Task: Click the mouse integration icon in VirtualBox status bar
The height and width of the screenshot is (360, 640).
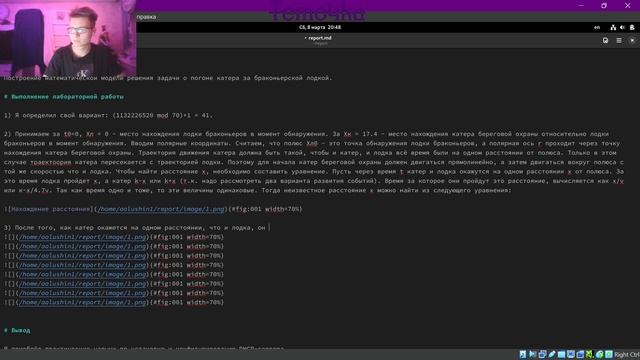Action: (599, 354)
